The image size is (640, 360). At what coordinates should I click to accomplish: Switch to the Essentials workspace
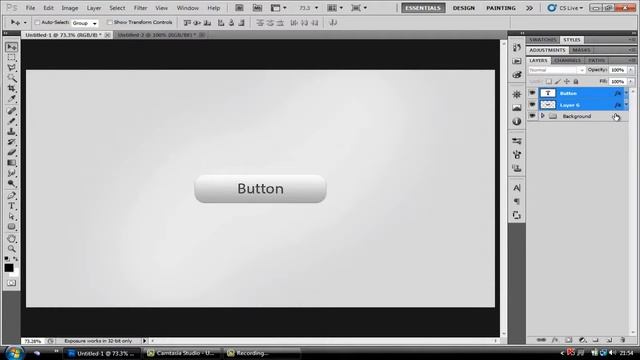click(x=423, y=8)
